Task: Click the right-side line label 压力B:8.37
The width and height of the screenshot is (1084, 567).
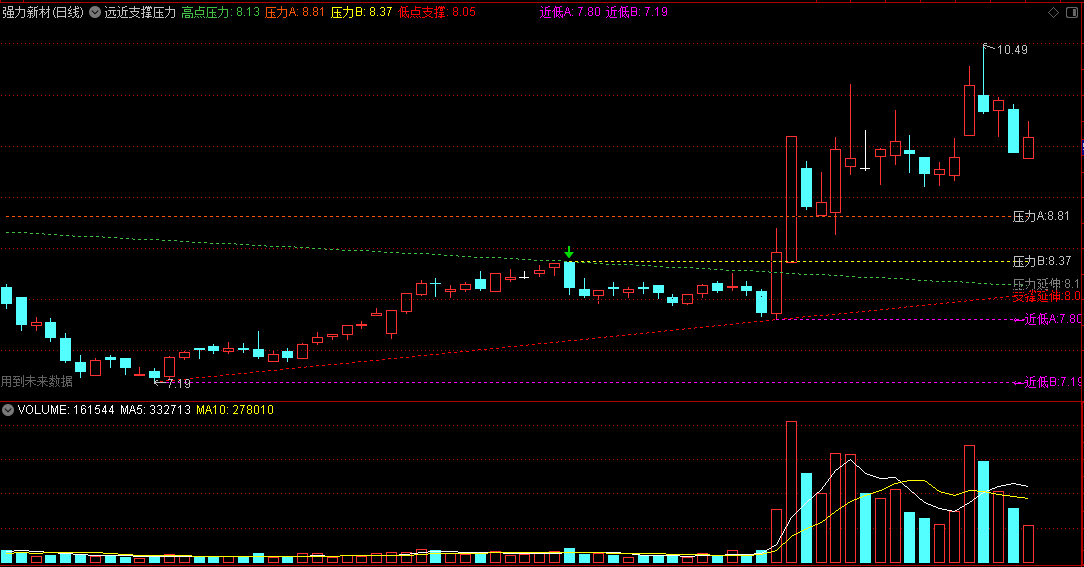Action: (x=1042, y=261)
